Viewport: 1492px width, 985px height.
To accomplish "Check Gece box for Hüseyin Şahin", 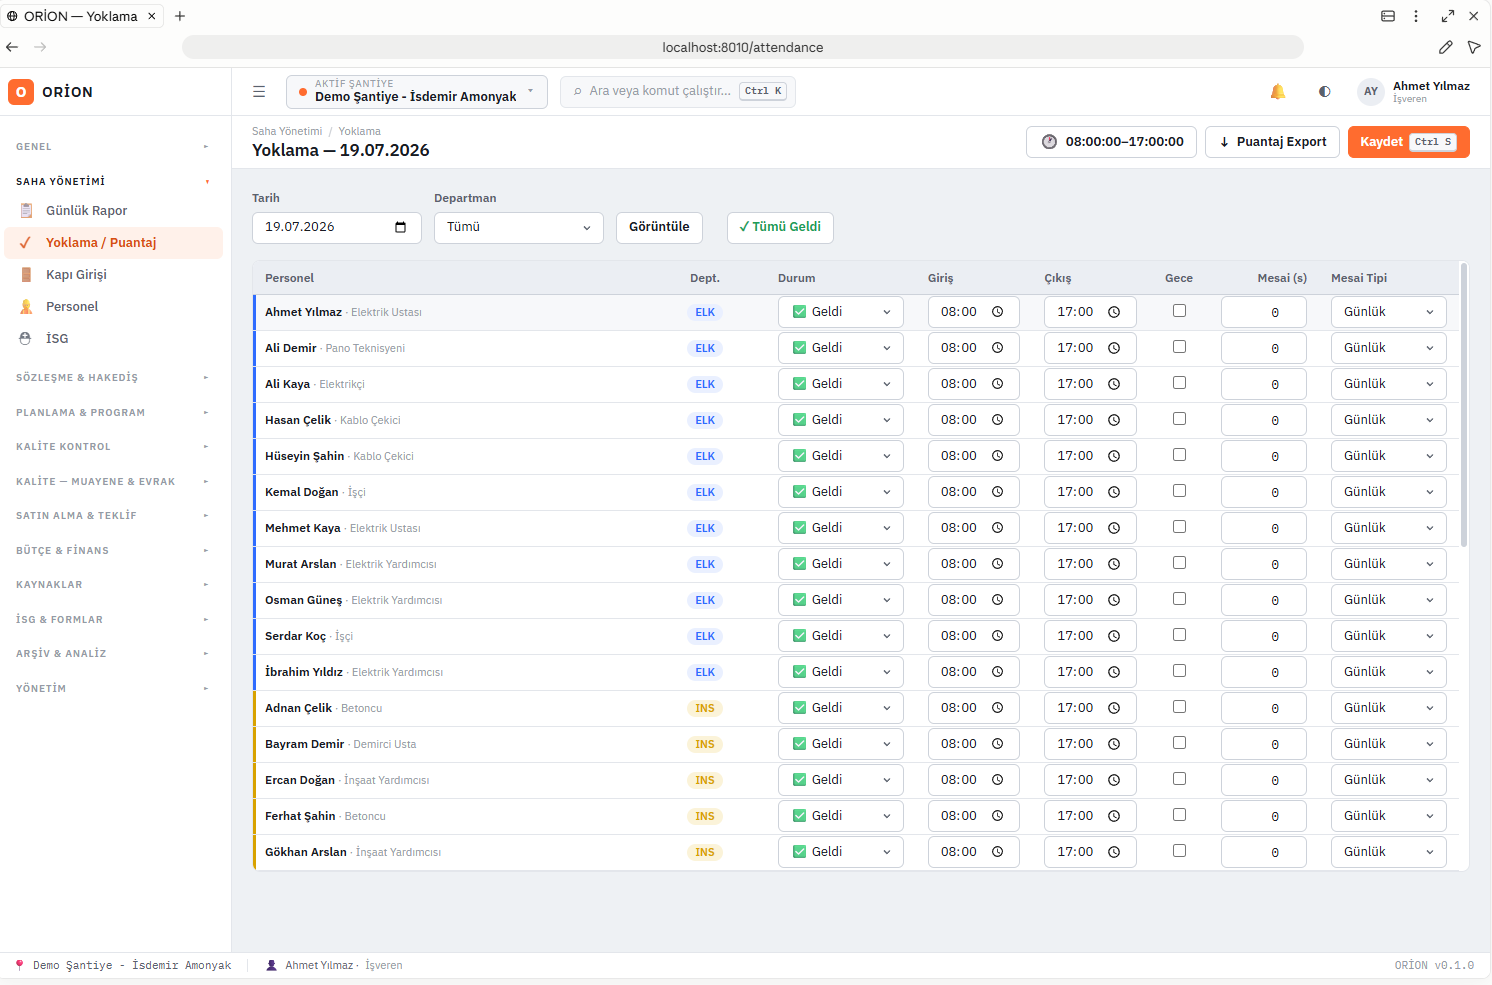I will [x=1179, y=455].
